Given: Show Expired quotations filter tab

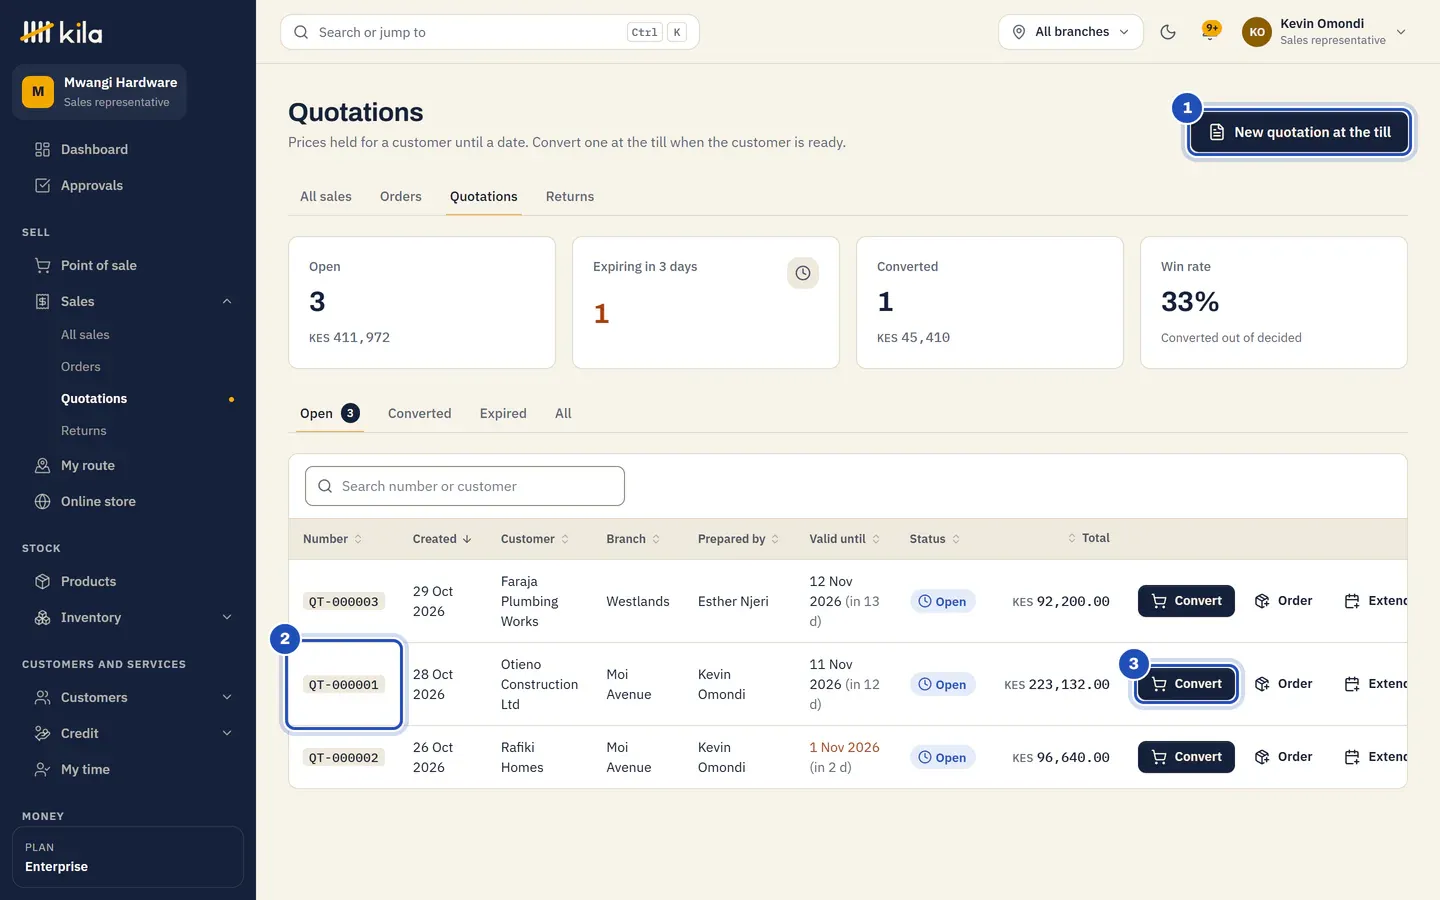Looking at the screenshot, I should 503,413.
